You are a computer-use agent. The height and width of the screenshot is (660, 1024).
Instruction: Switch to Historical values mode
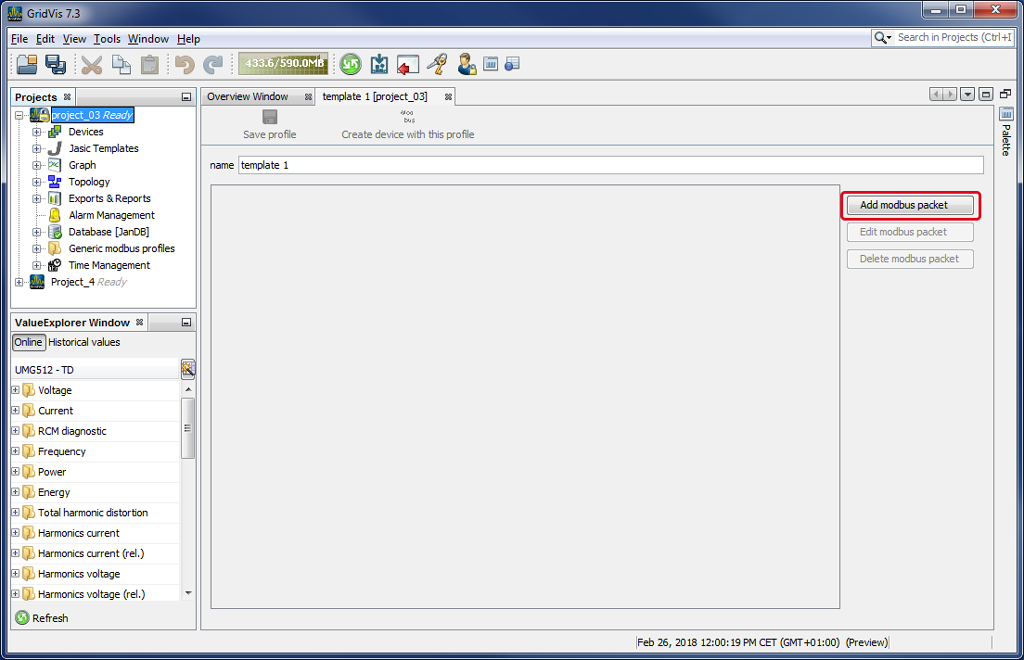click(x=84, y=342)
